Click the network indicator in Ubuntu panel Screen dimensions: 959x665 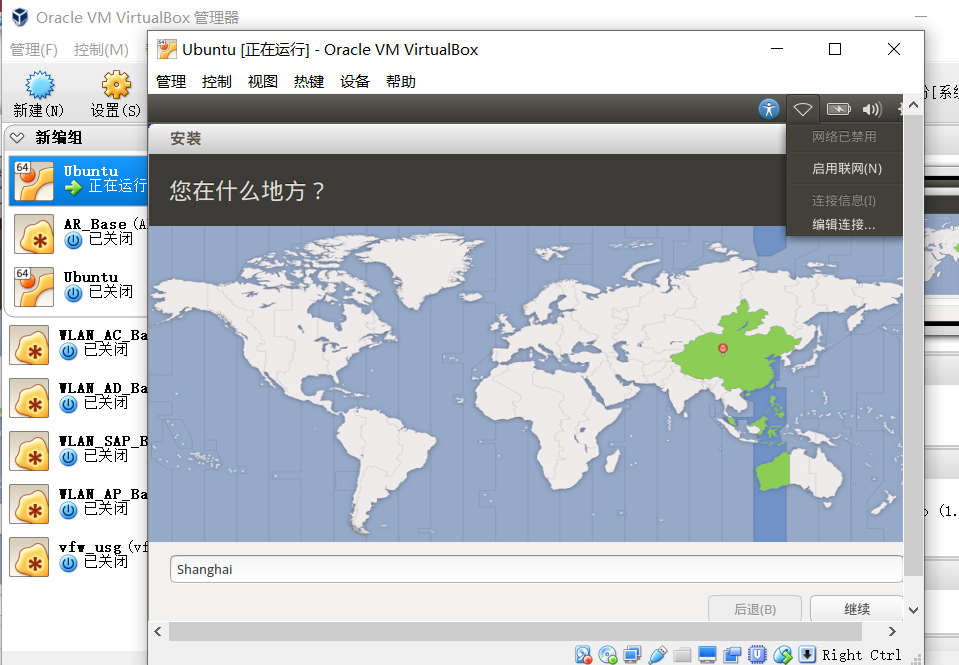click(x=802, y=109)
